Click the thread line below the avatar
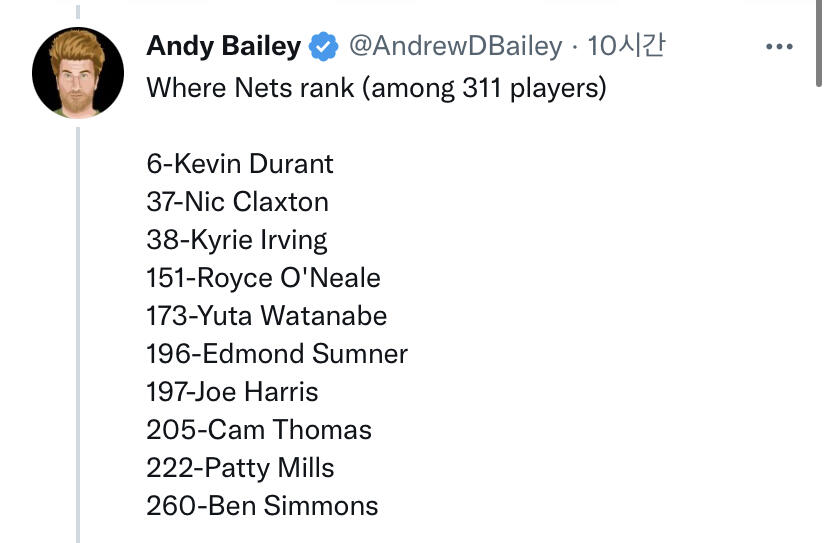828x543 pixels. (x=78, y=330)
